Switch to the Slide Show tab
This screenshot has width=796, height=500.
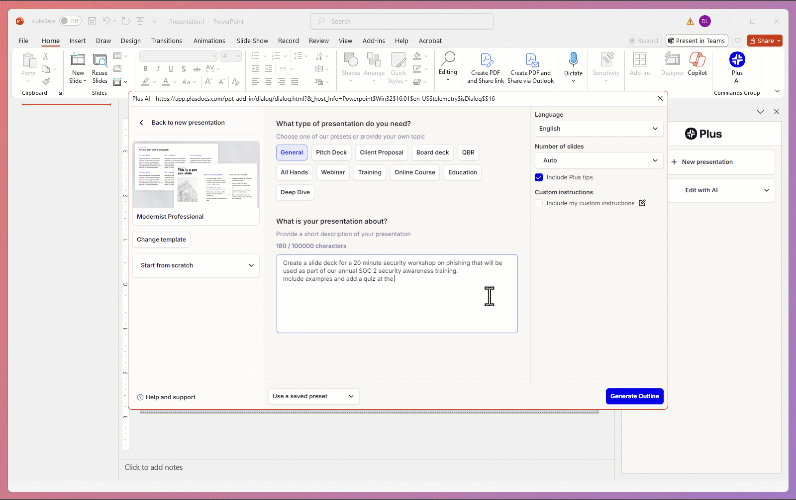pos(252,40)
